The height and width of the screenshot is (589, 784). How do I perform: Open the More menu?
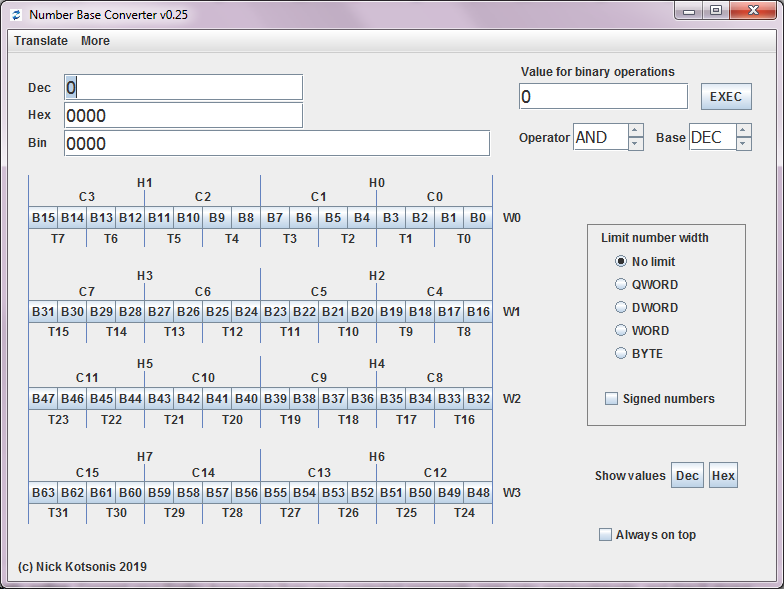point(95,41)
